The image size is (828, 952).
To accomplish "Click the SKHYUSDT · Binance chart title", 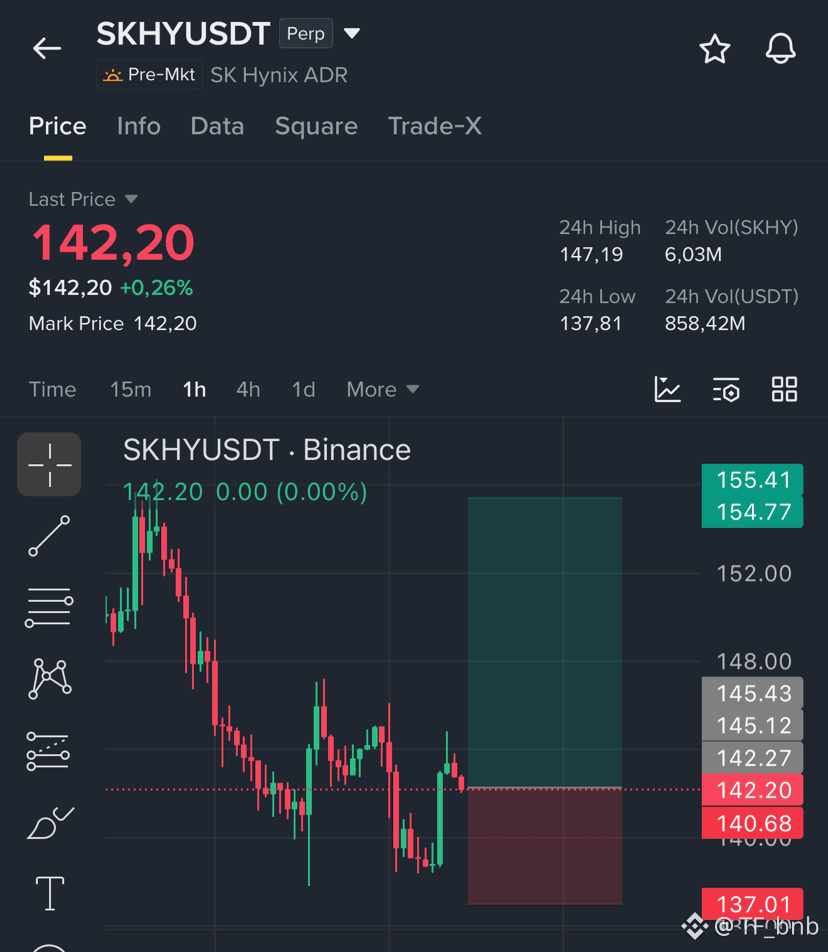I will coord(267,450).
